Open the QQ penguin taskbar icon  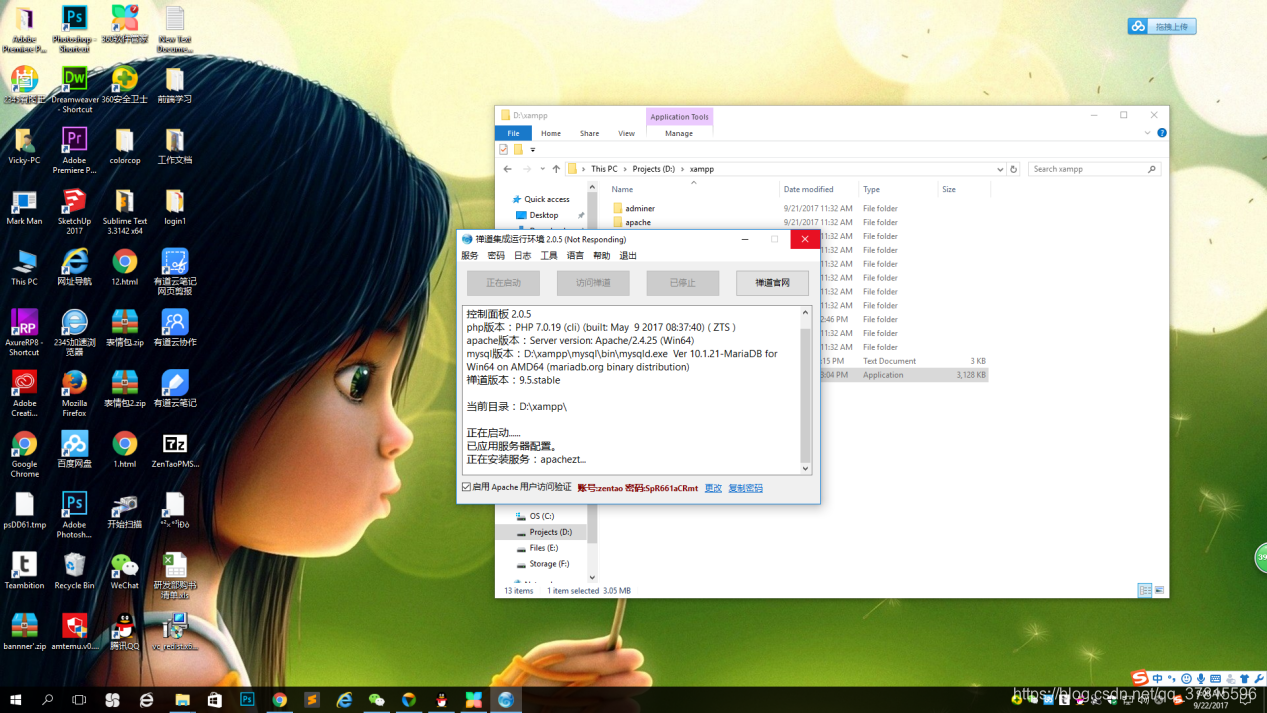point(441,700)
